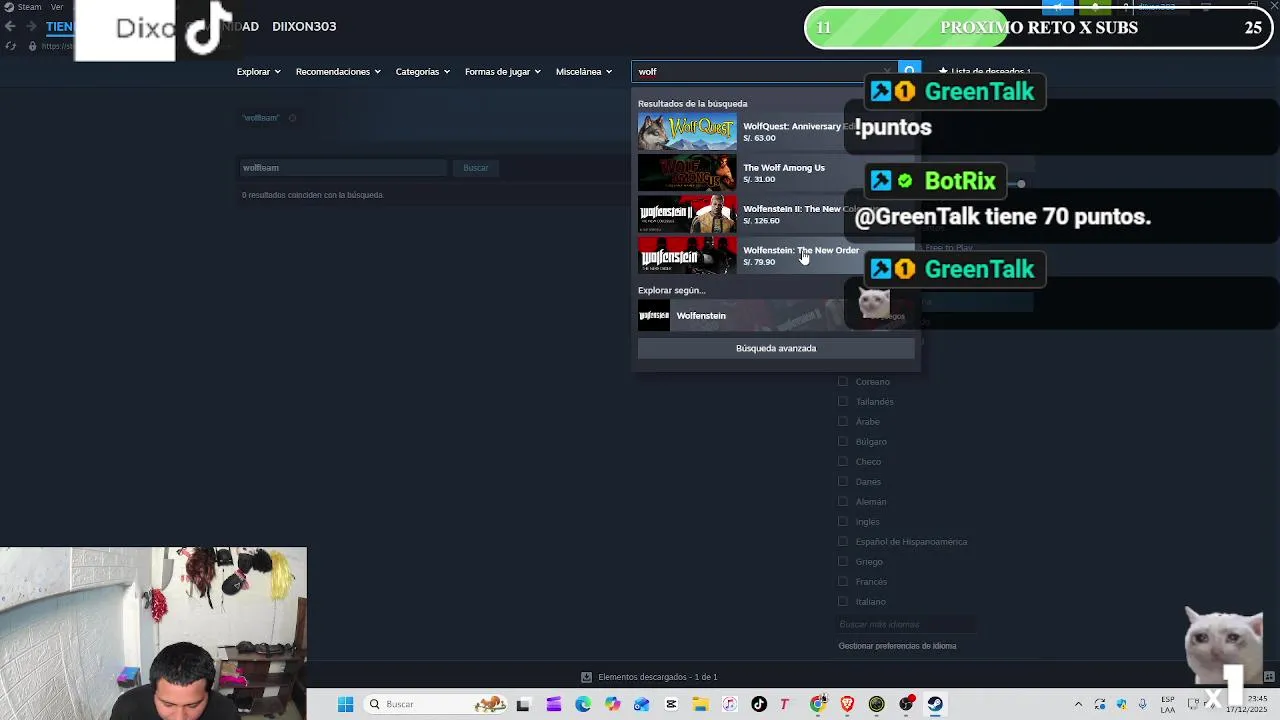Image resolution: width=1280 pixels, height=720 pixels.
Task: Check the Alemán language checkbox
Action: [843, 501]
